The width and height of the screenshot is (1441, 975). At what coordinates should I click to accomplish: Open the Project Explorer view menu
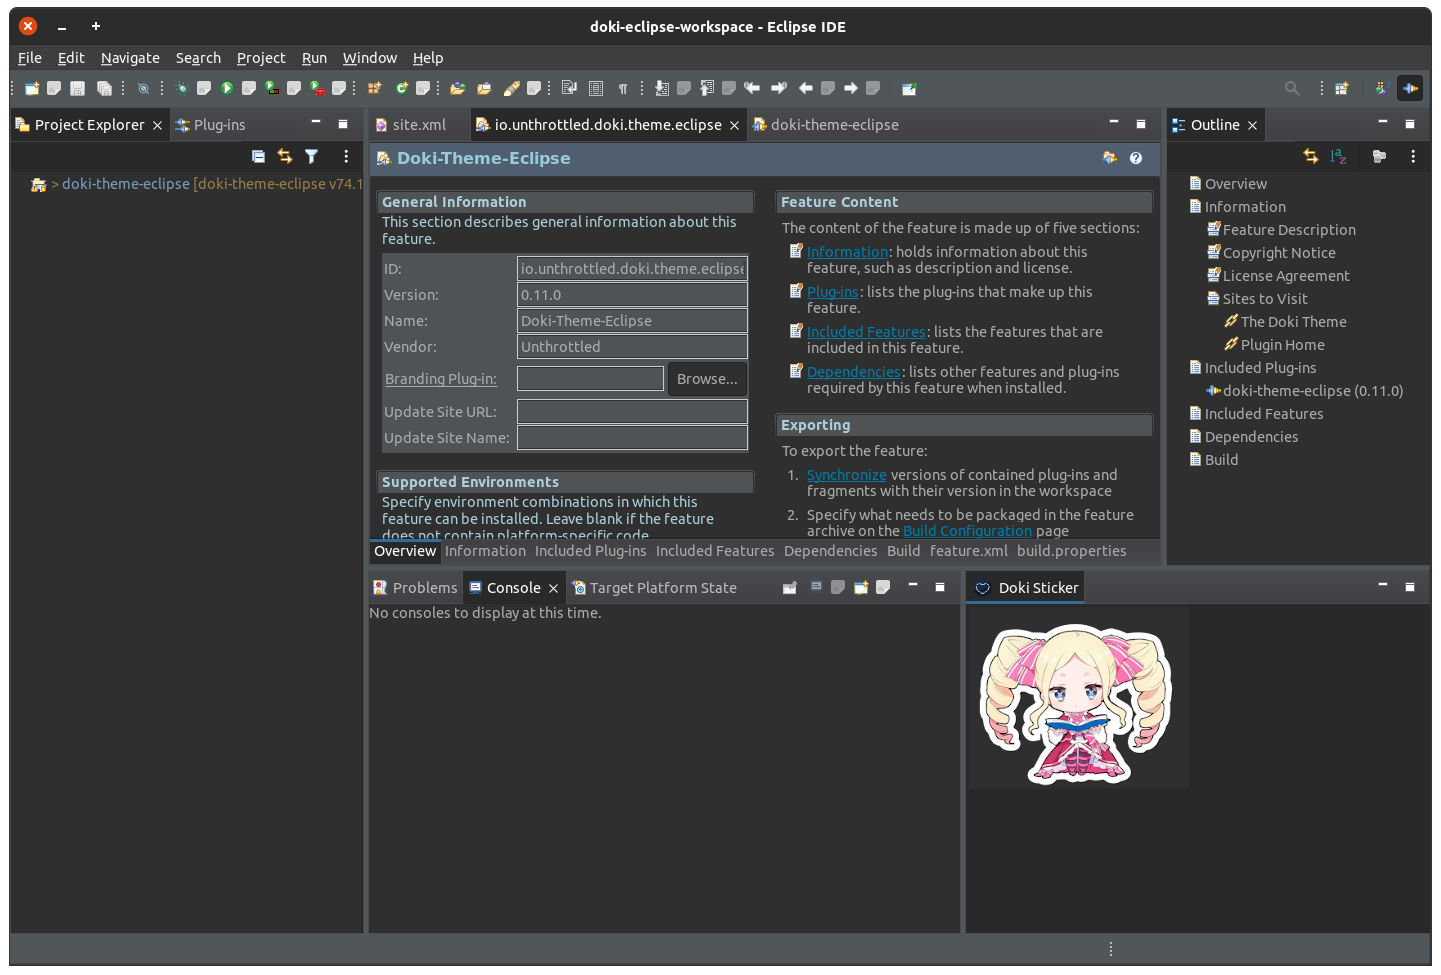pyautogui.click(x=346, y=157)
